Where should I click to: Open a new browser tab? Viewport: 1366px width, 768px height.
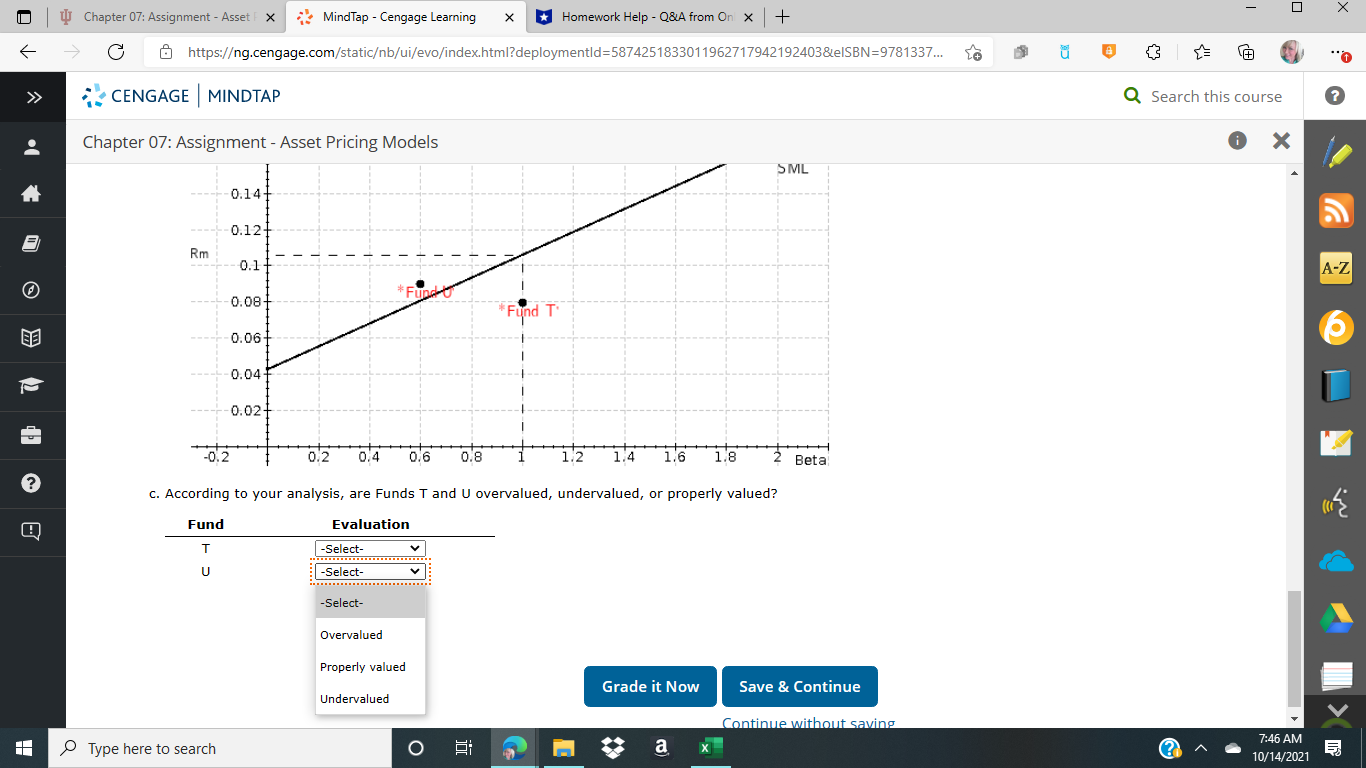783,17
